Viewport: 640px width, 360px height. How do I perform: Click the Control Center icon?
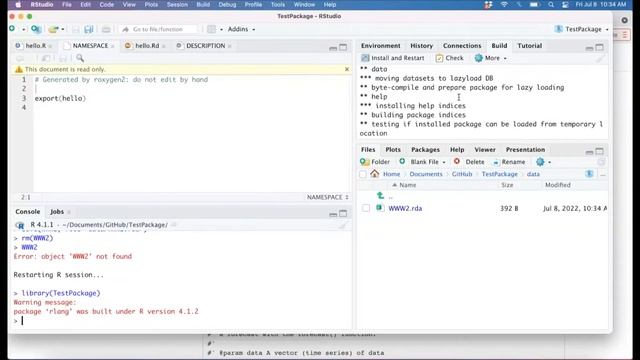(x=565, y=5)
